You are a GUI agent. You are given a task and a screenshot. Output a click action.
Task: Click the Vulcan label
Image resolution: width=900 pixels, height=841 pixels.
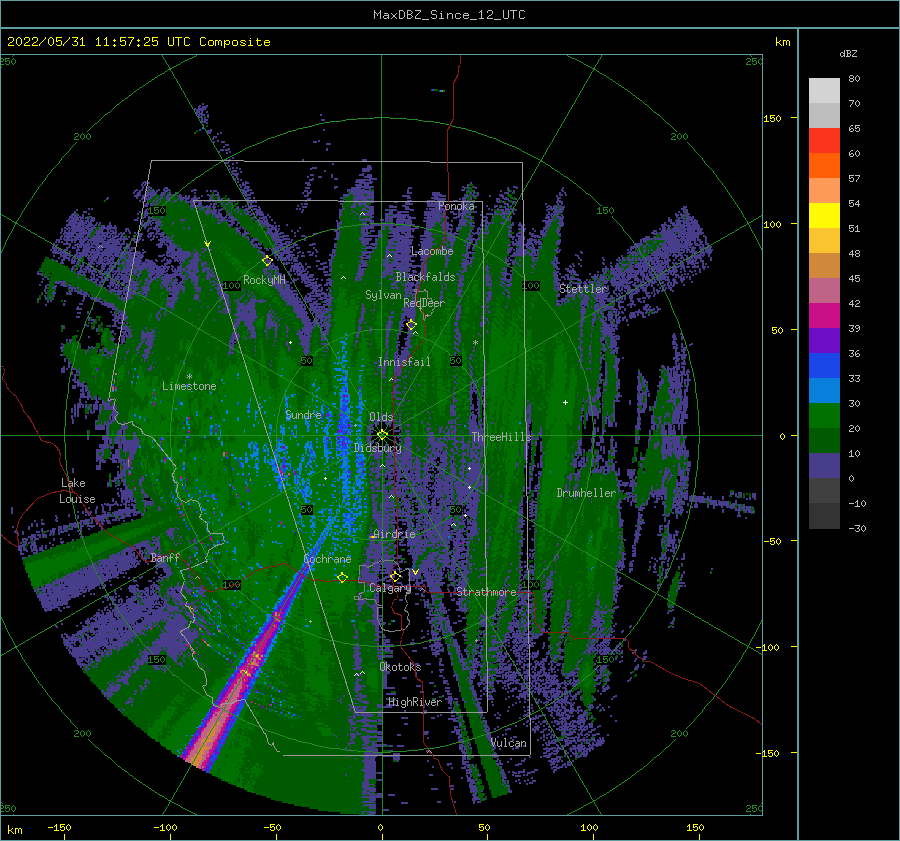click(509, 743)
